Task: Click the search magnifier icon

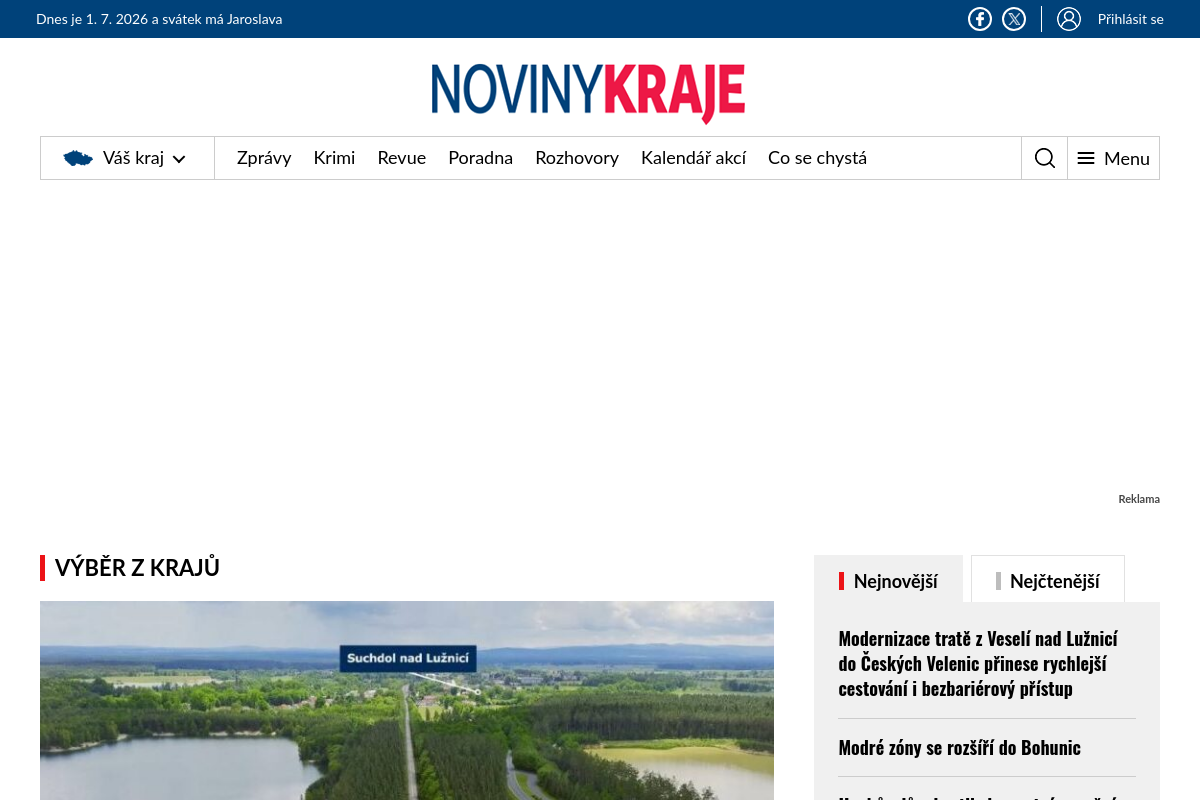Action: pyautogui.click(x=1045, y=158)
